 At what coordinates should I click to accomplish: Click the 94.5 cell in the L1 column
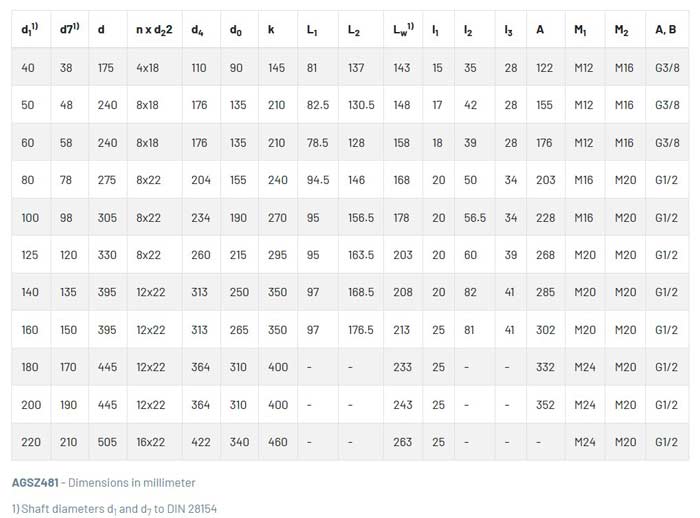coord(318,180)
